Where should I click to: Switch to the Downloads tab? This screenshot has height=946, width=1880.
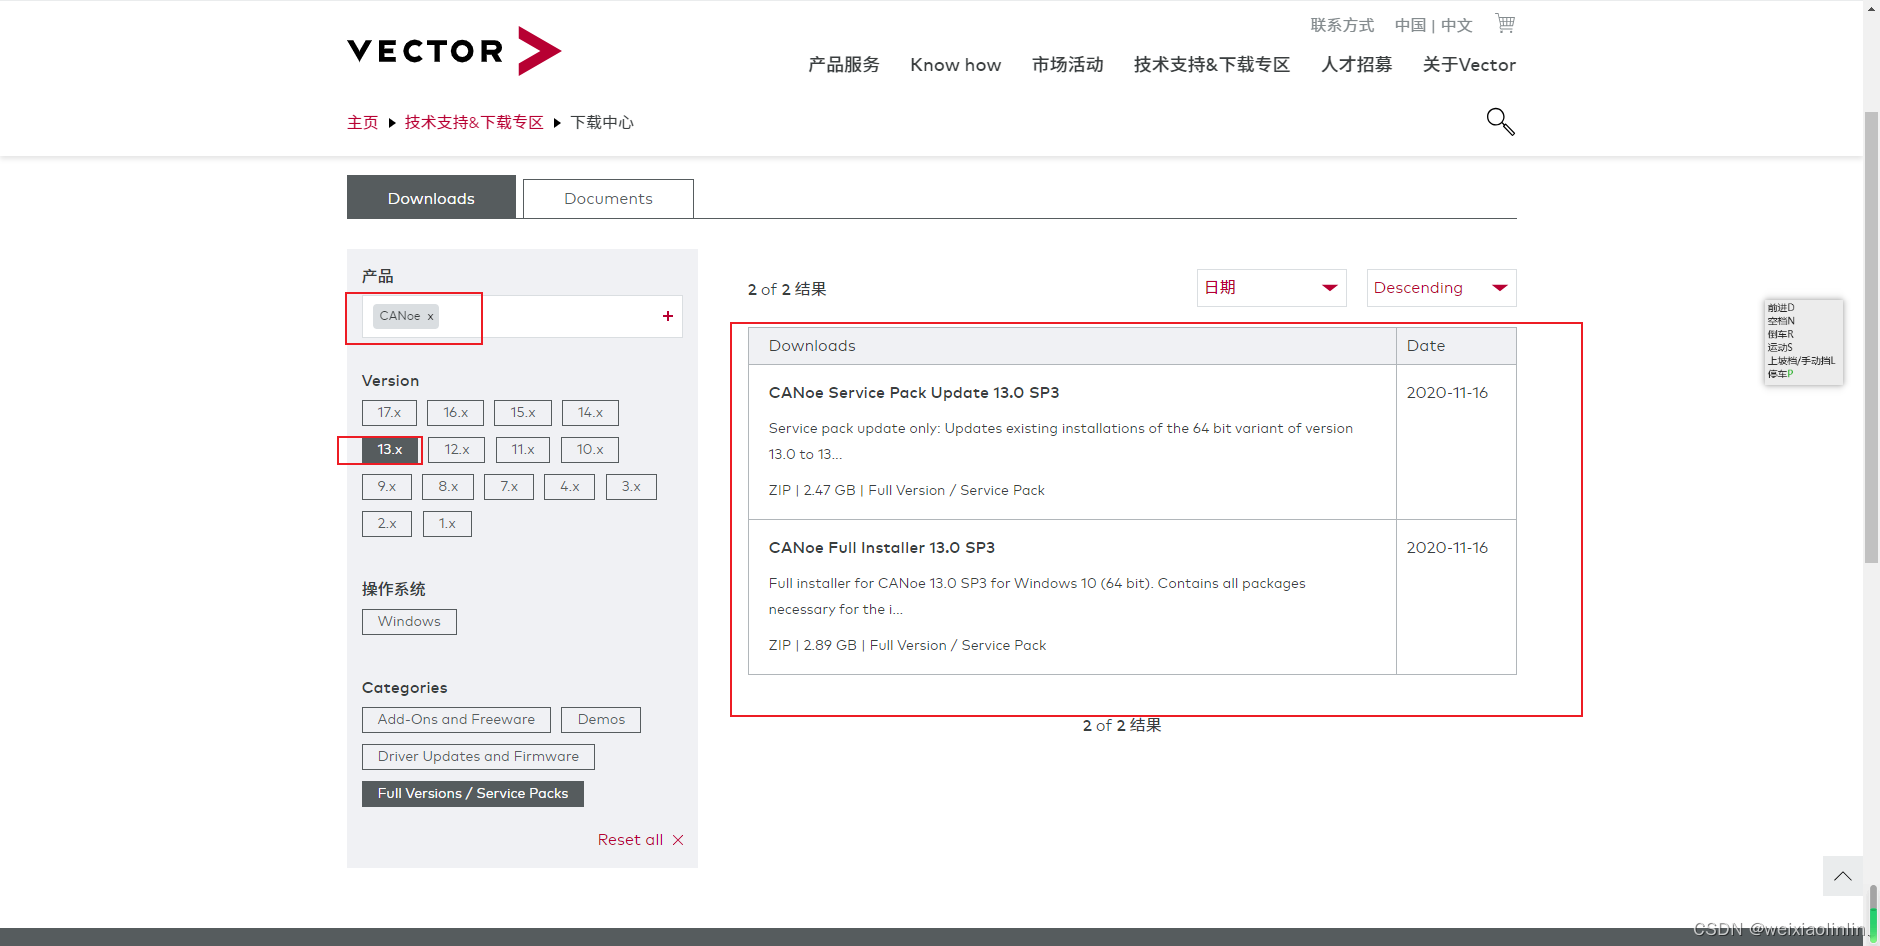pyautogui.click(x=431, y=198)
